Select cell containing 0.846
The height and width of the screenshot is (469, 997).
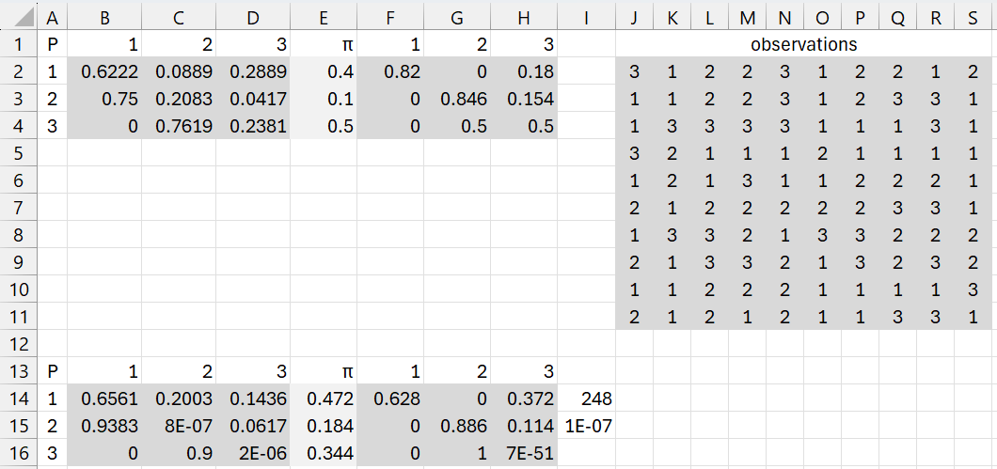[457, 99]
